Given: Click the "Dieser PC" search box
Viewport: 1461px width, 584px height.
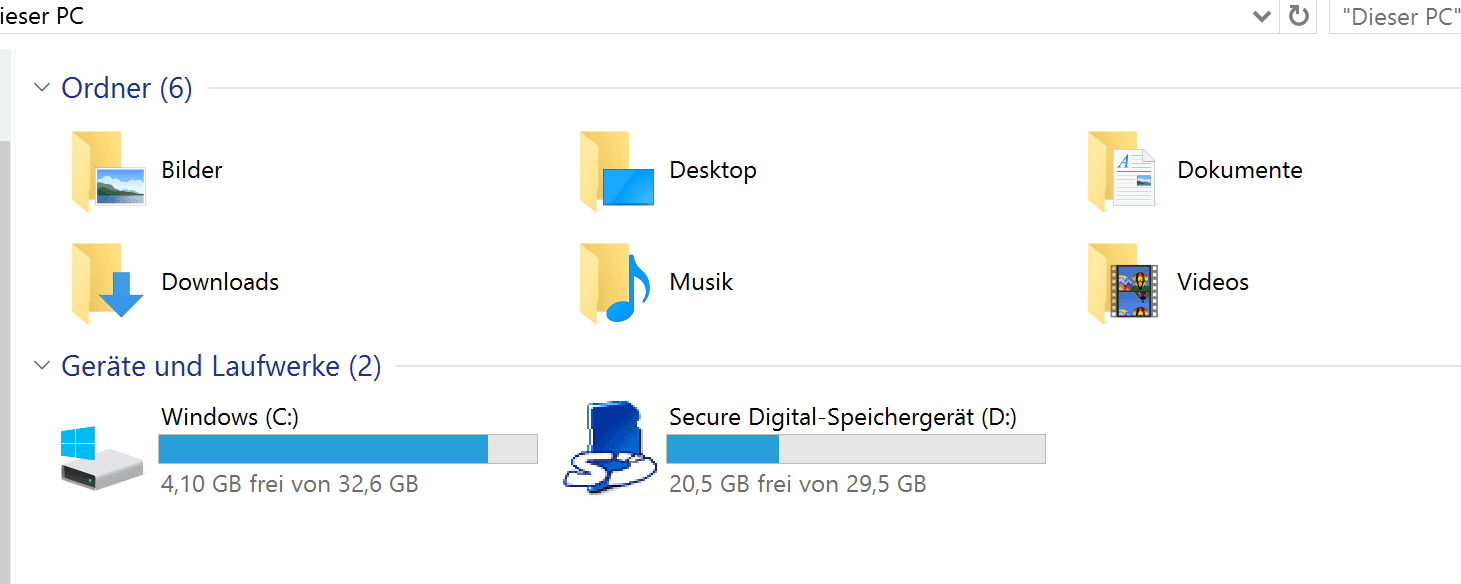Looking at the screenshot, I should [x=1395, y=17].
